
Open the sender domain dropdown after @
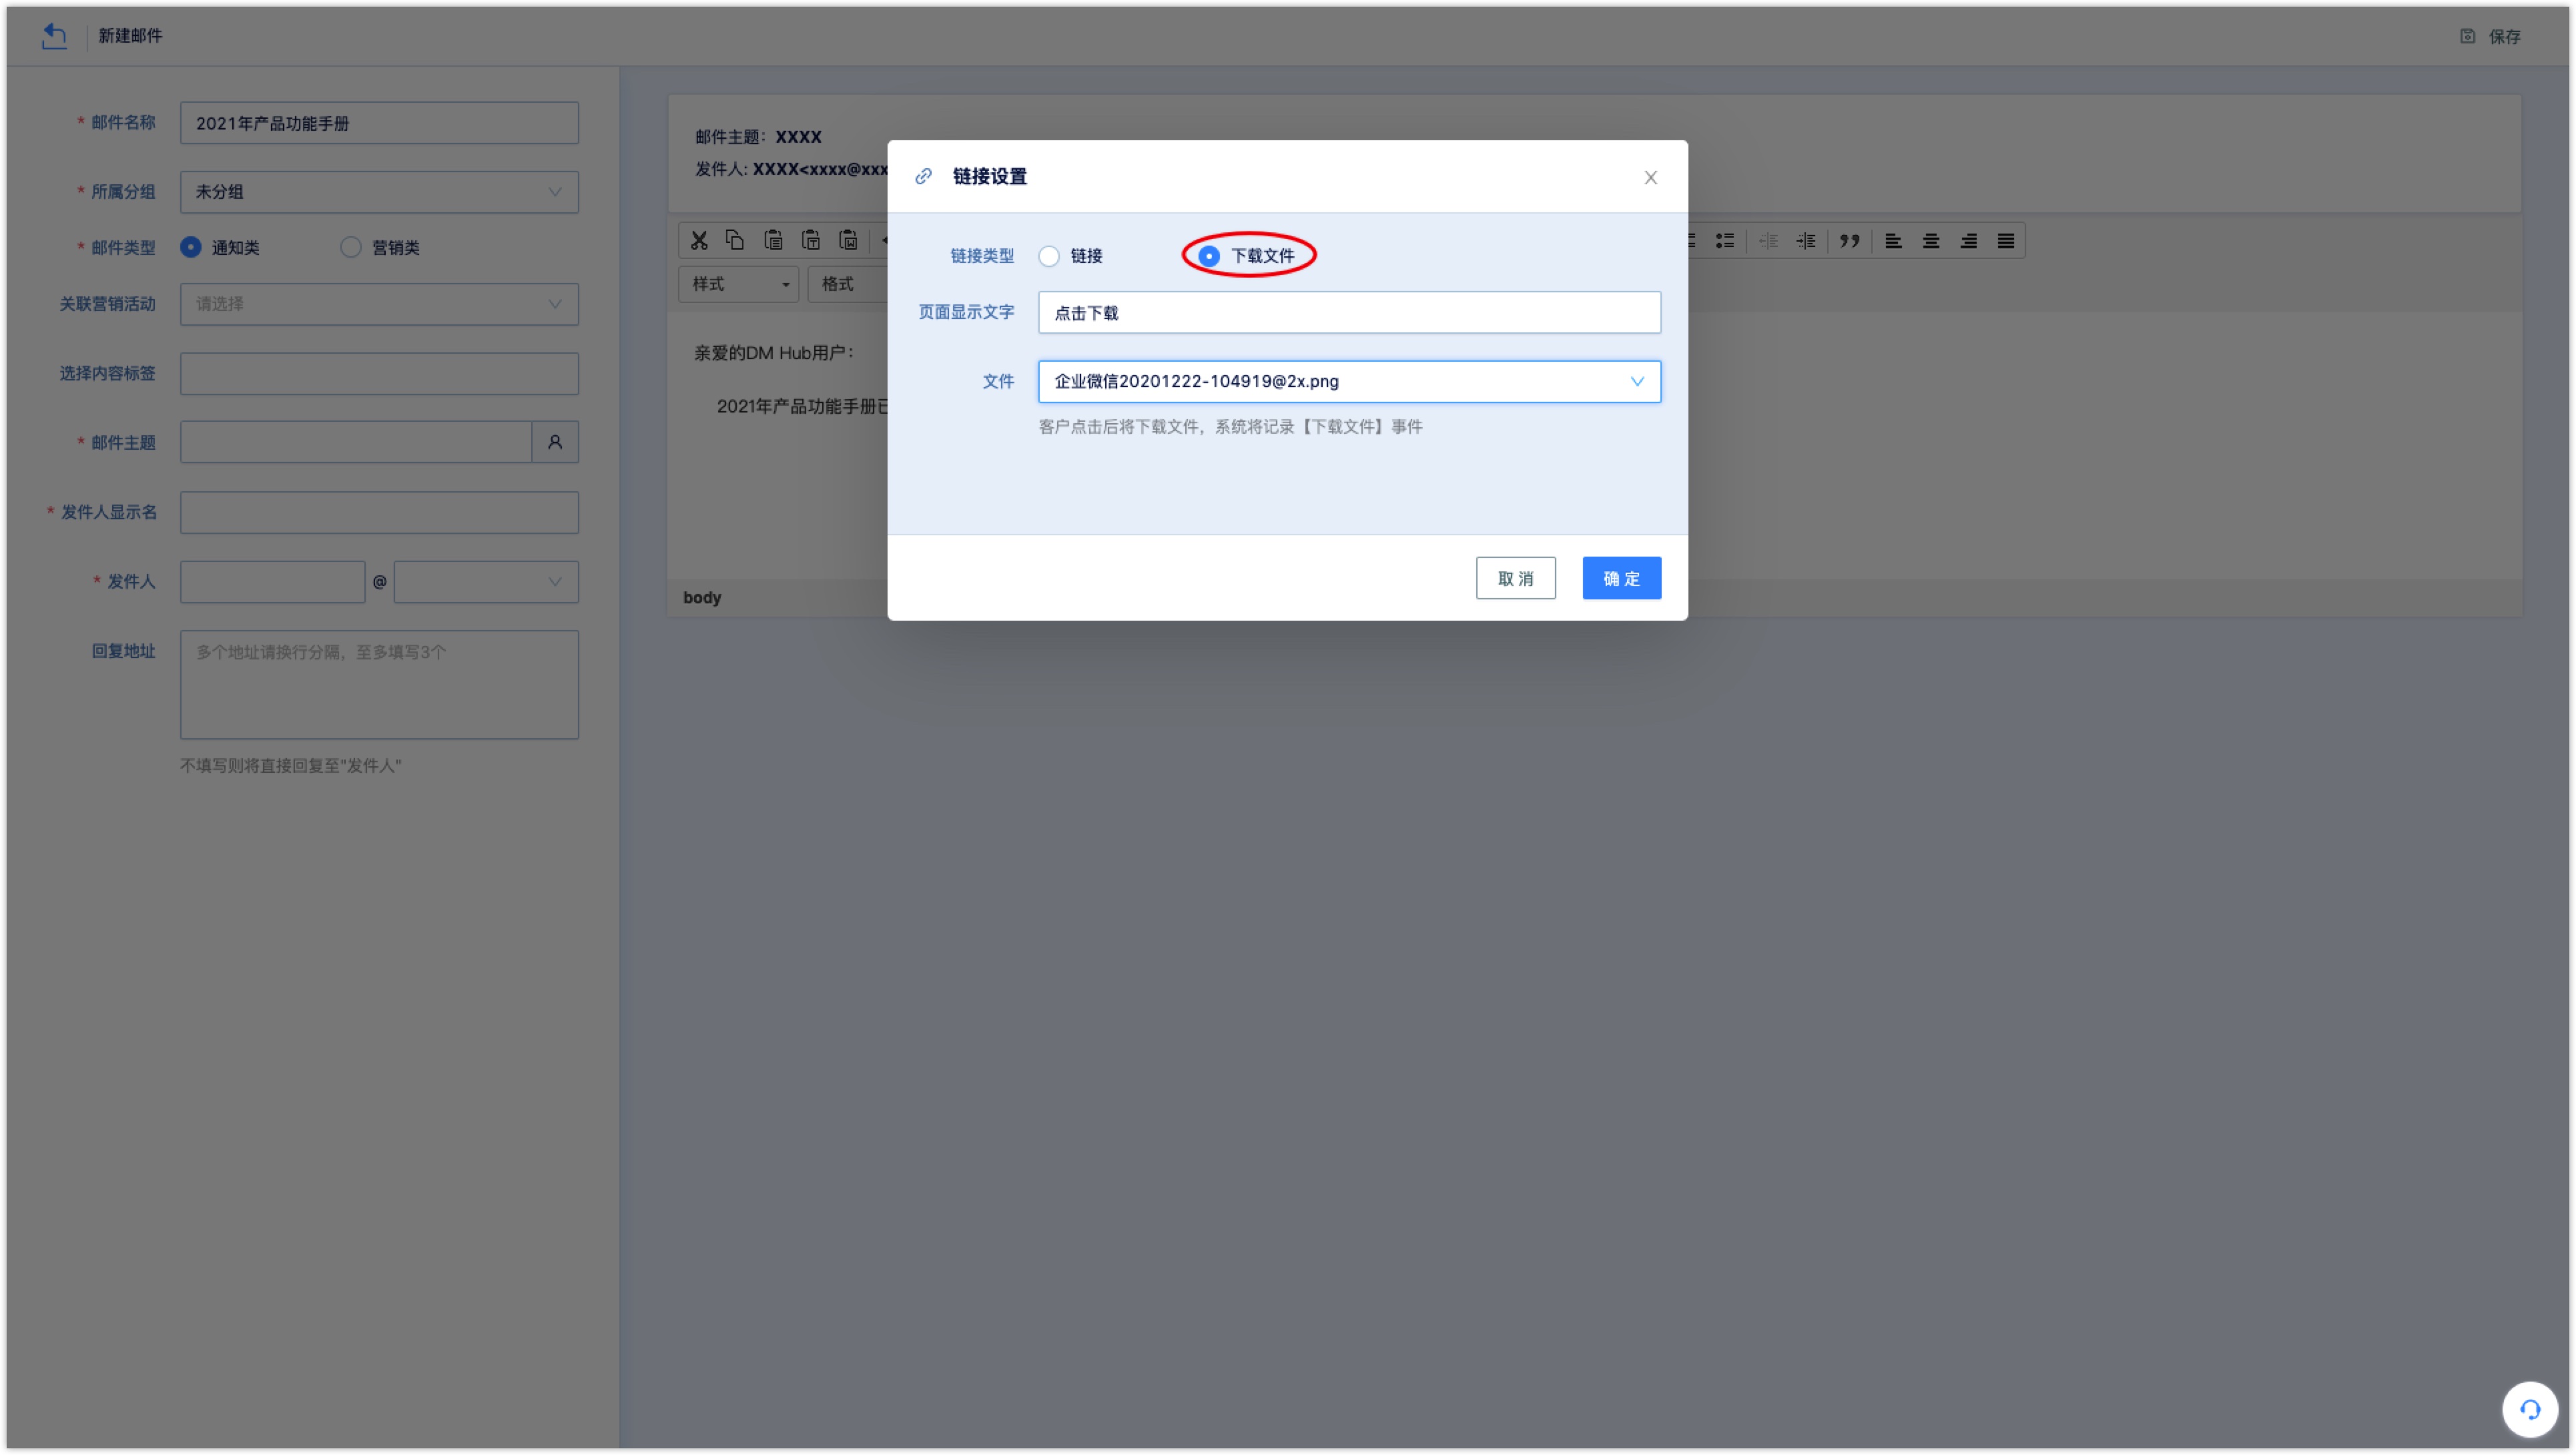(x=486, y=582)
